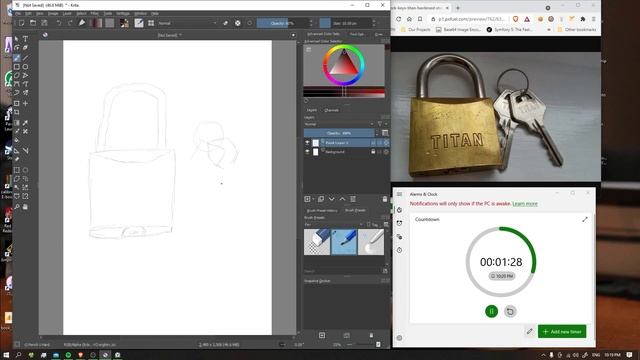Open the brush editor from Krita toolbar

click(139, 23)
